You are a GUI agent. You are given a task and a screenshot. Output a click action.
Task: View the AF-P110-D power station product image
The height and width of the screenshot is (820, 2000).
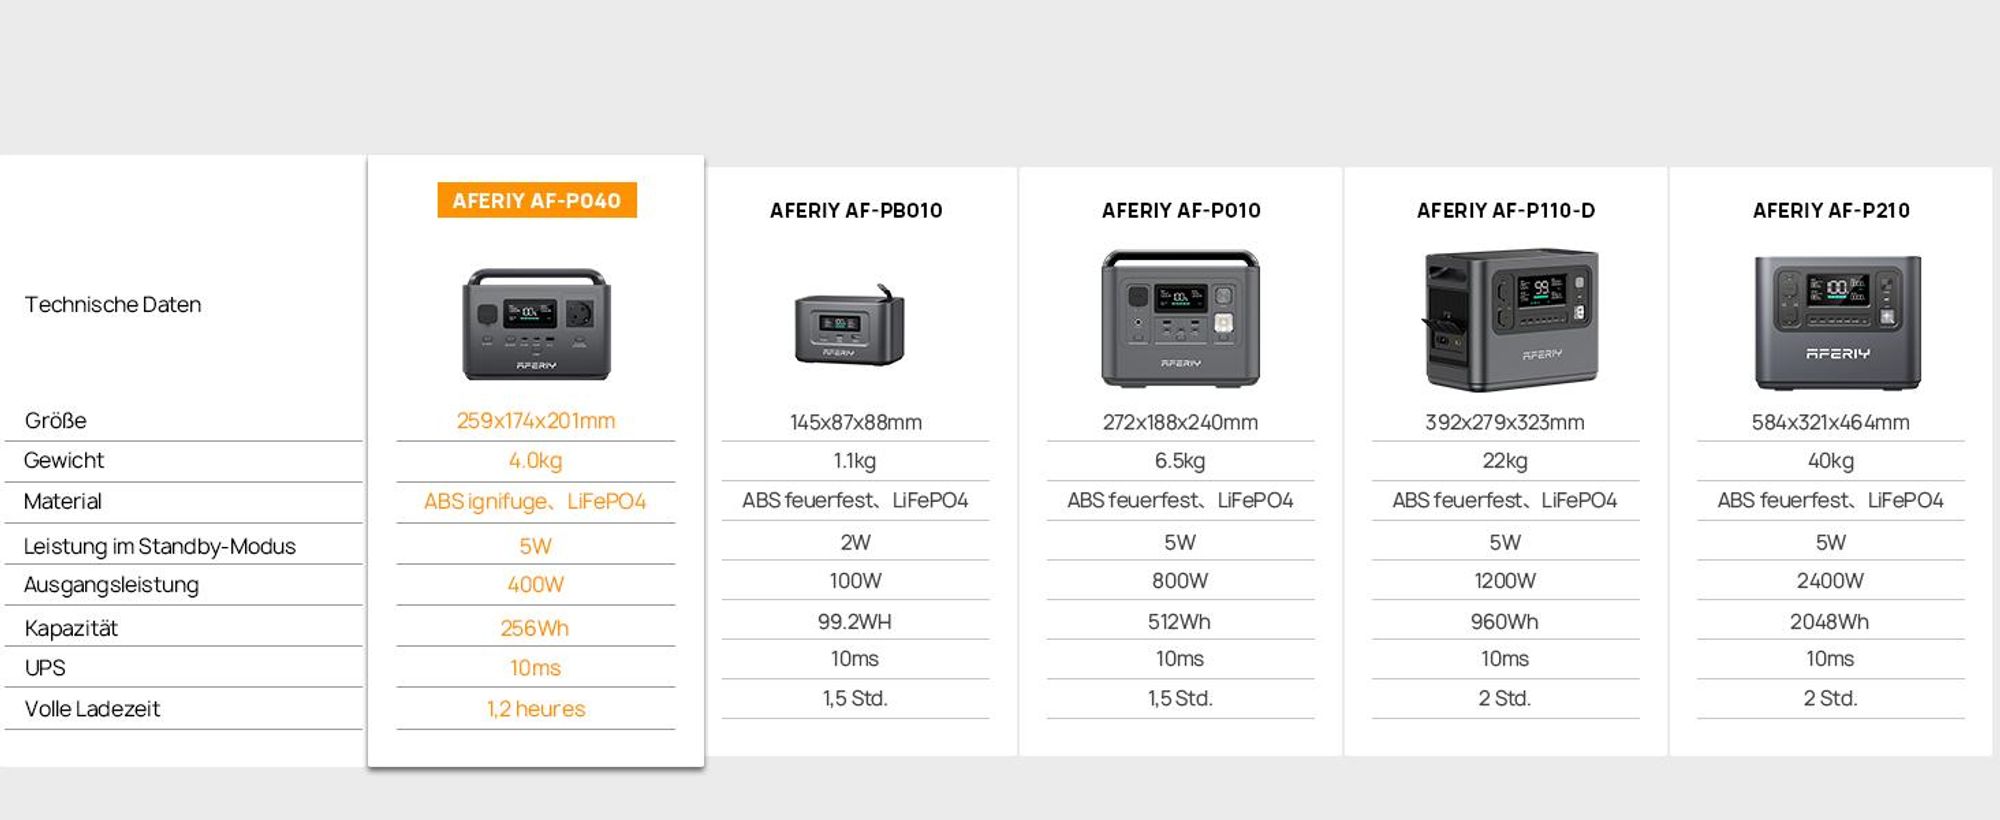tap(1511, 319)
